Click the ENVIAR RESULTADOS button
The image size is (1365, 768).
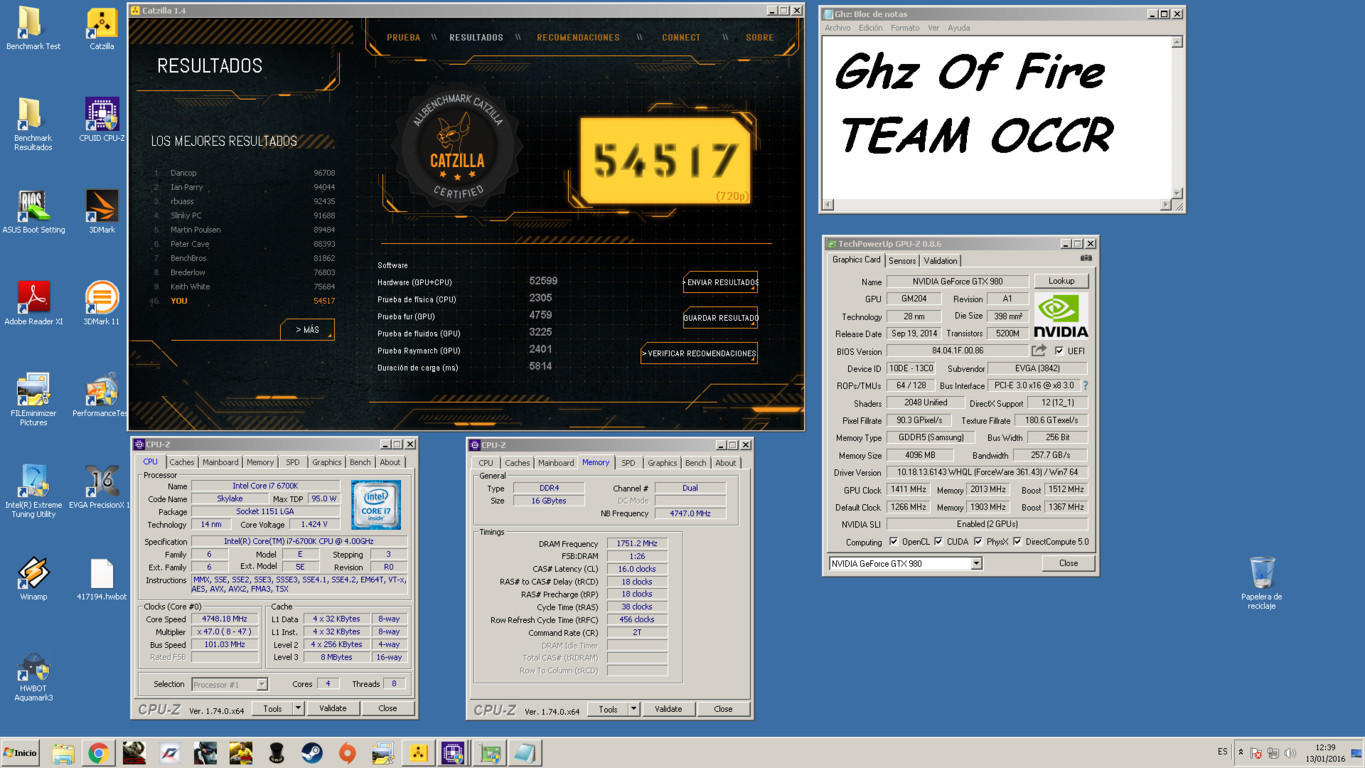point(720,282)
